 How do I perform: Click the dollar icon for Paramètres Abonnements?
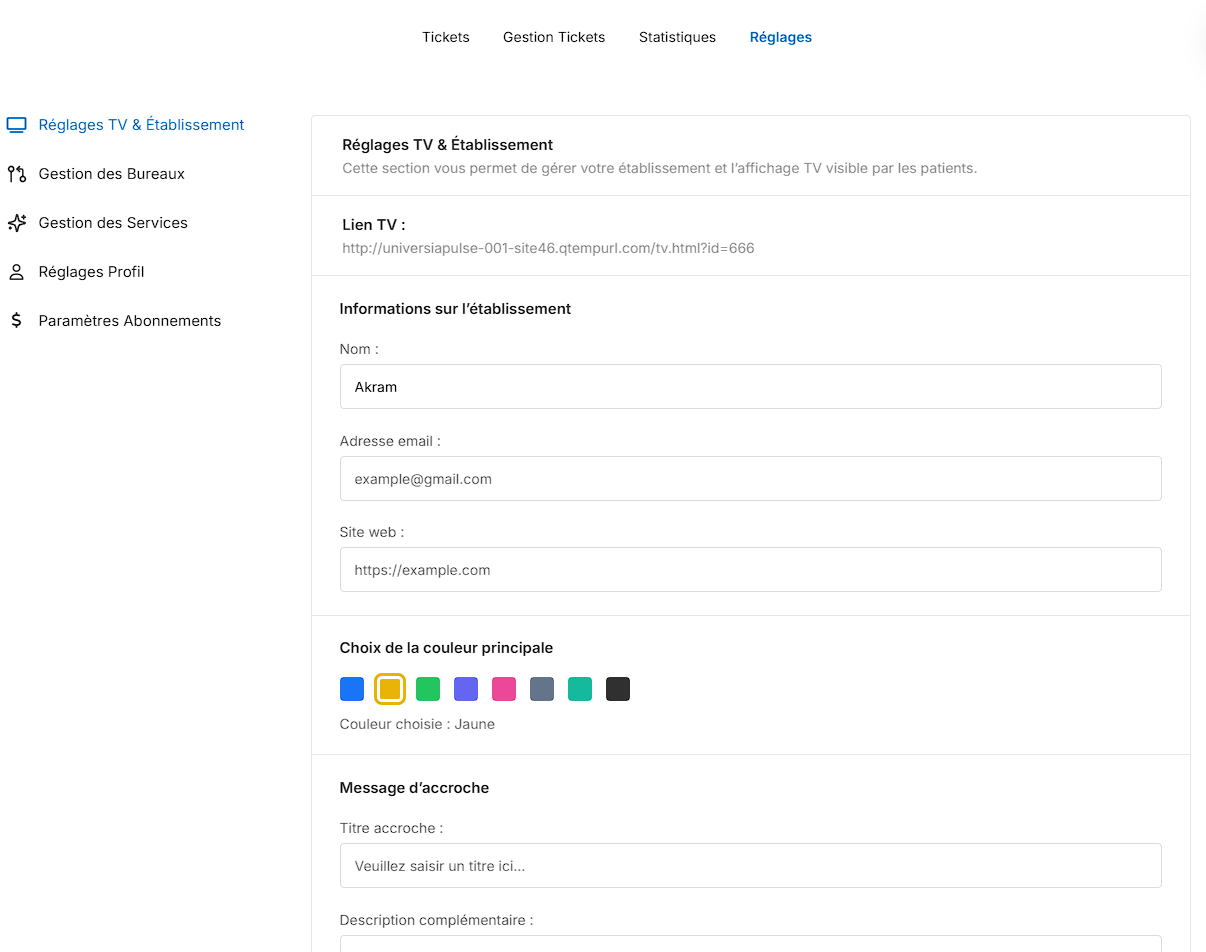point(16,321)
